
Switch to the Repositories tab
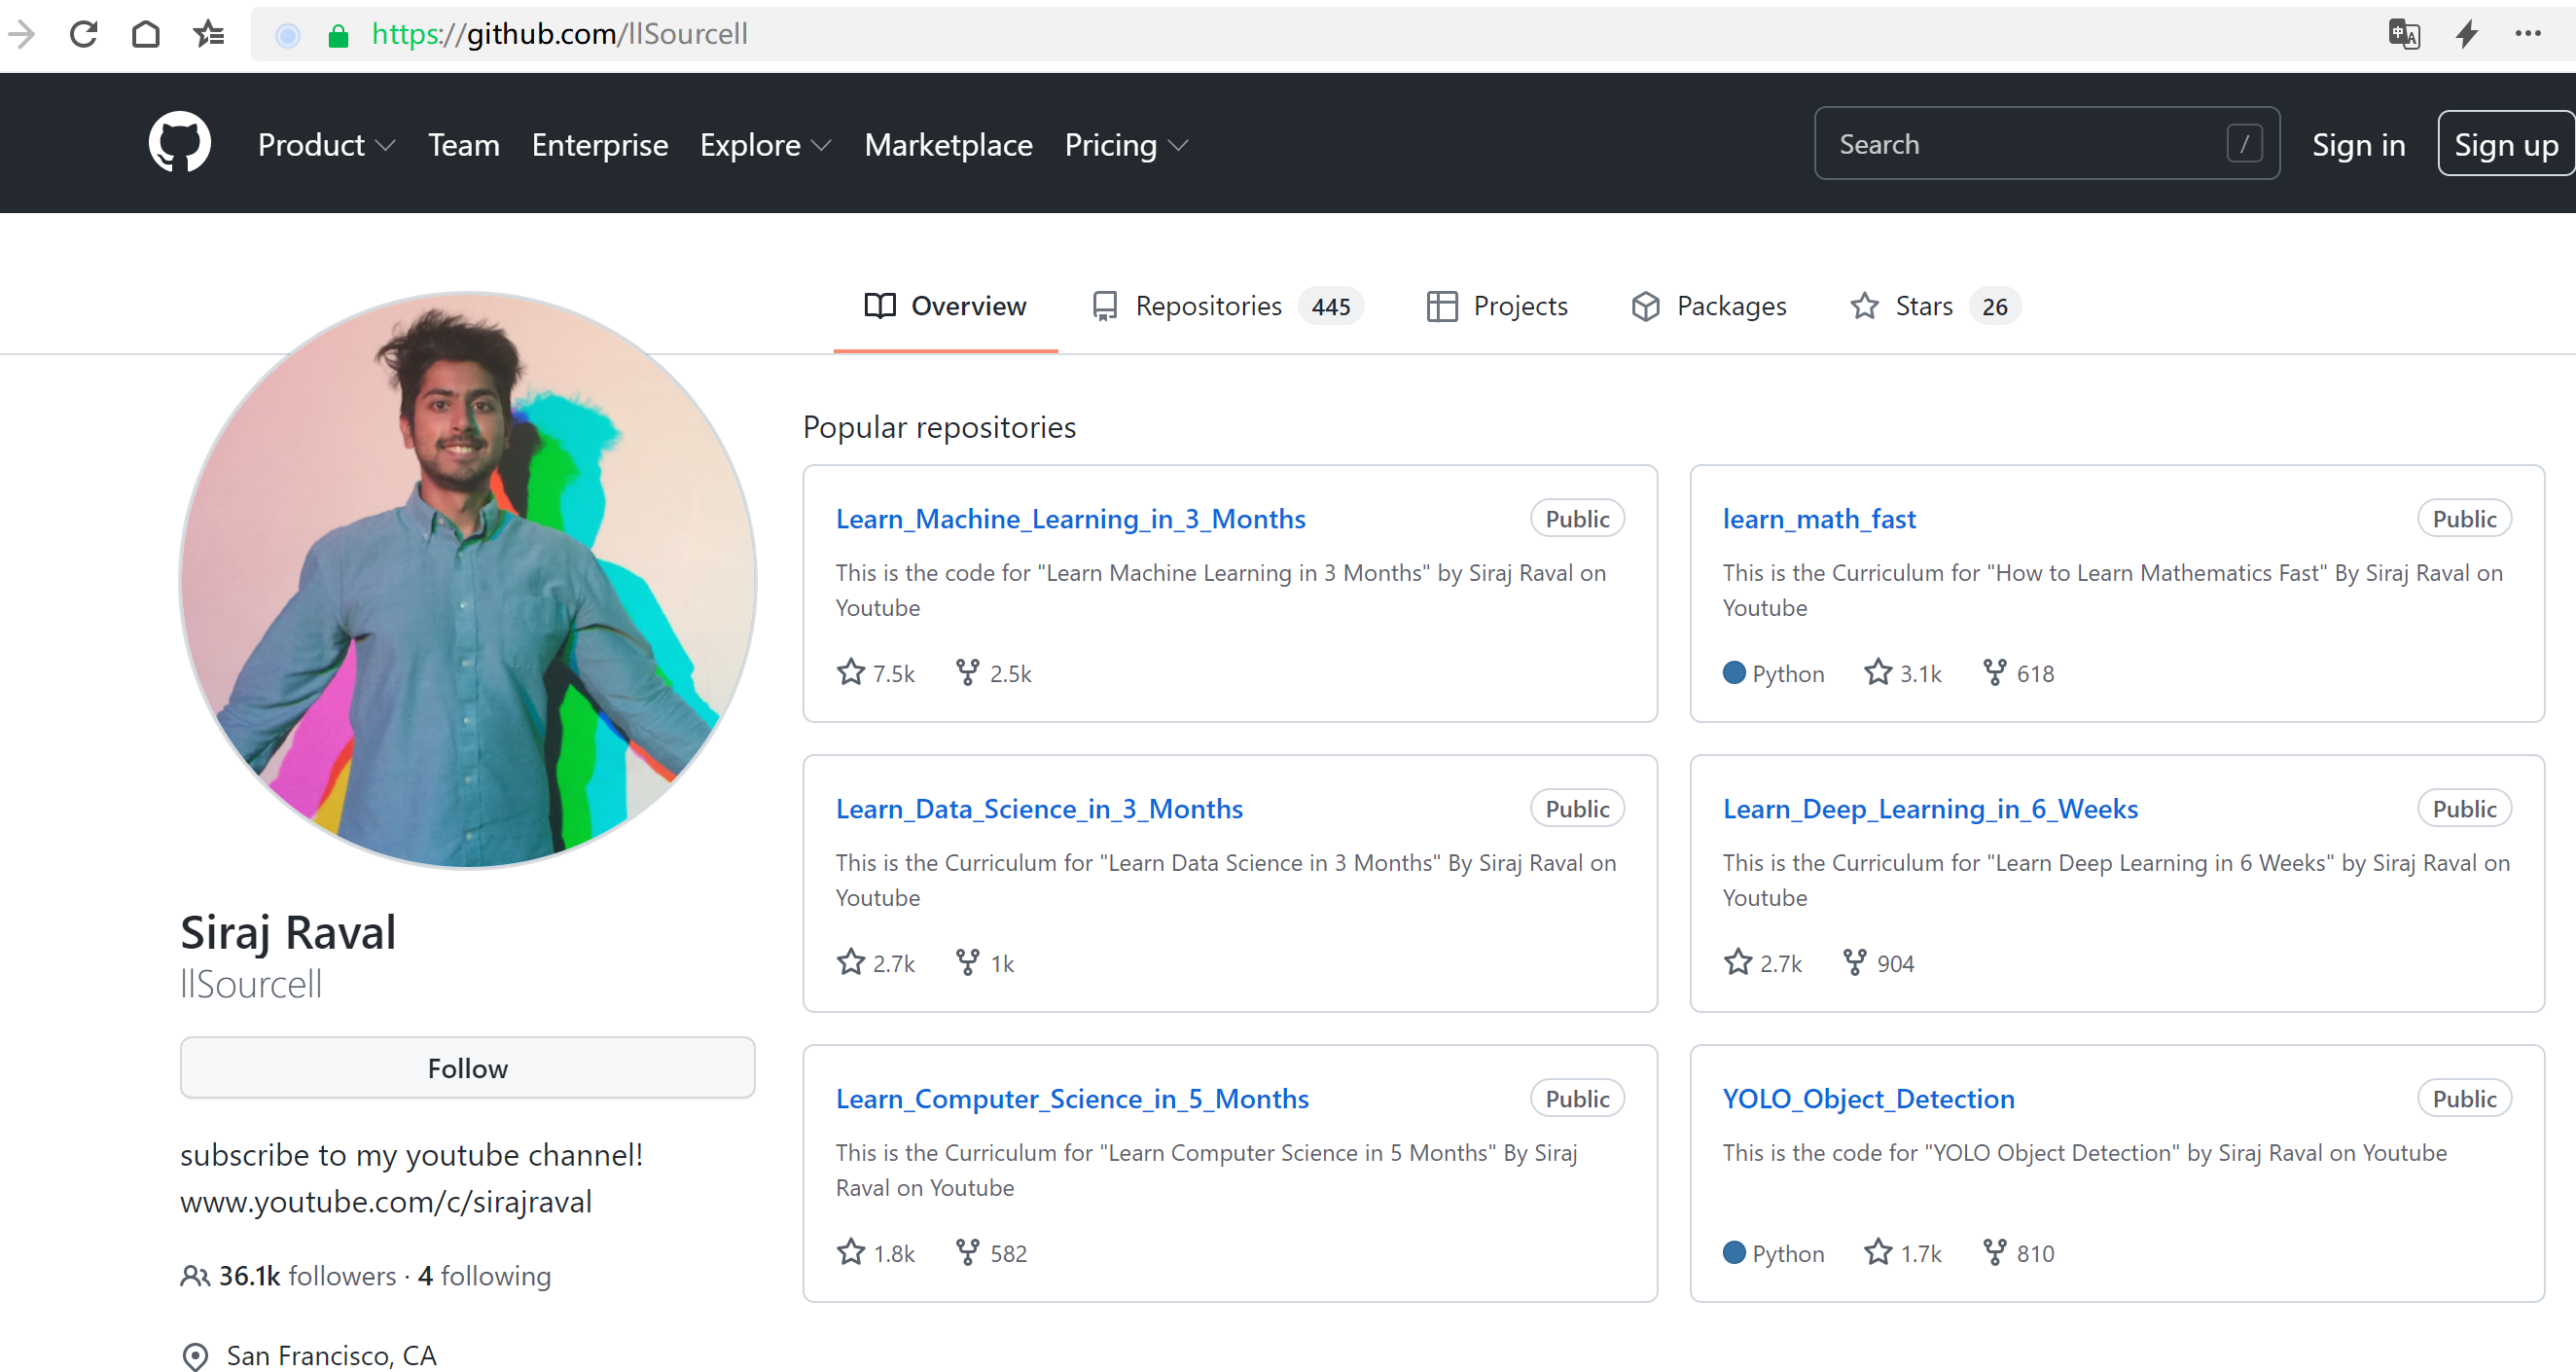click(x=1227, y=306)
